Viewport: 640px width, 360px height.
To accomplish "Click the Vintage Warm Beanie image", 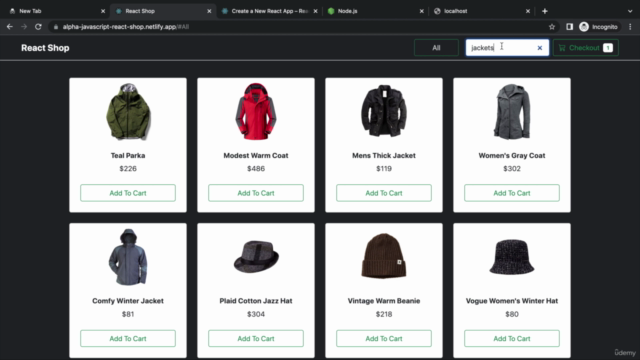I will coord(384,256).
